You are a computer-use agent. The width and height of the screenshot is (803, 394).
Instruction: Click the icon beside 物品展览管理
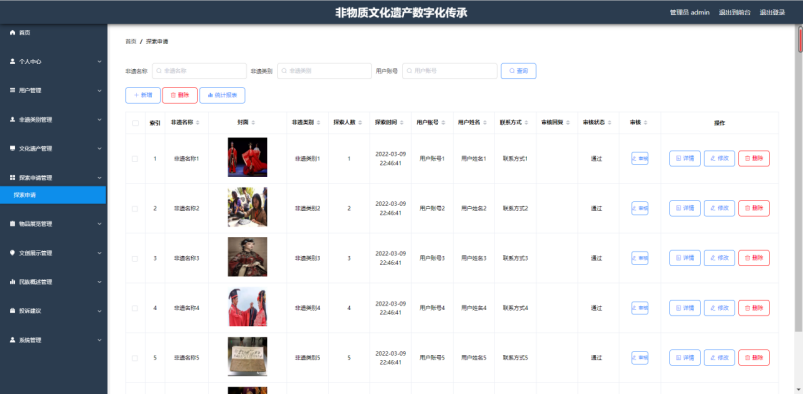(x=13, y=224)
